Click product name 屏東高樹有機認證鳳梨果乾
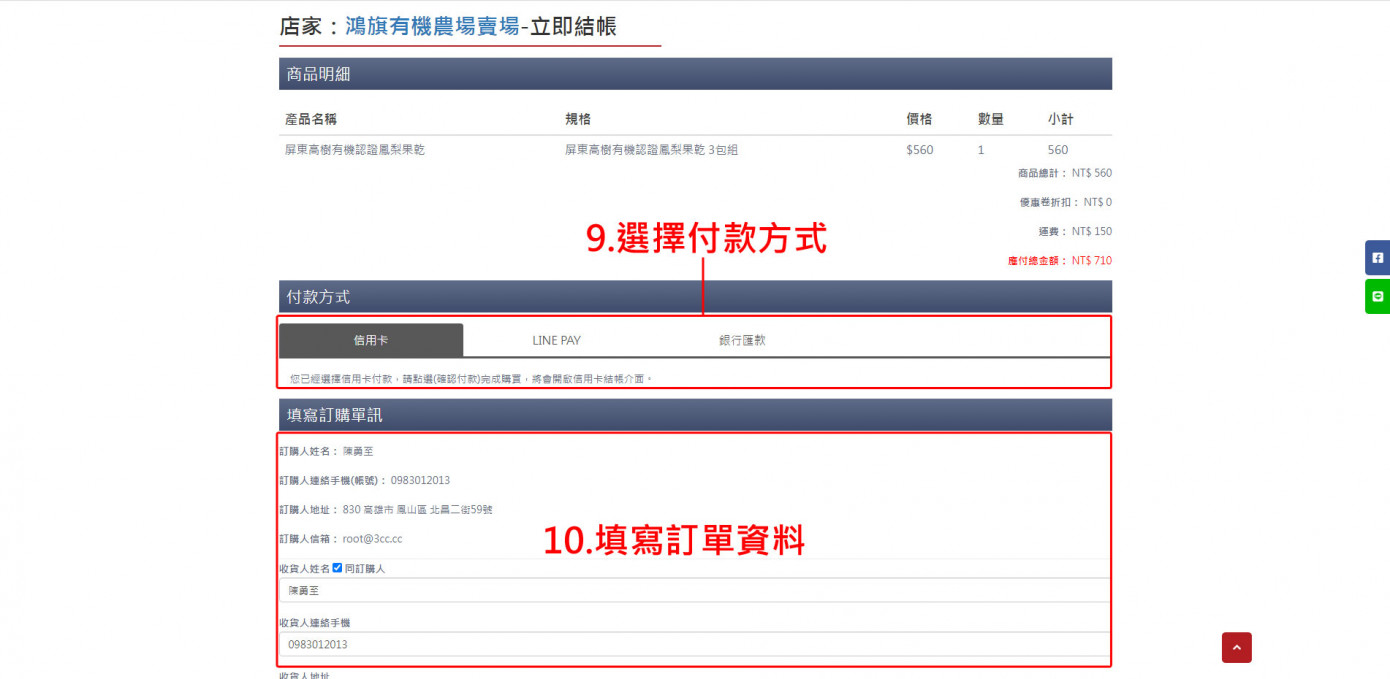 pyautogui.click(x=355, y=150)
